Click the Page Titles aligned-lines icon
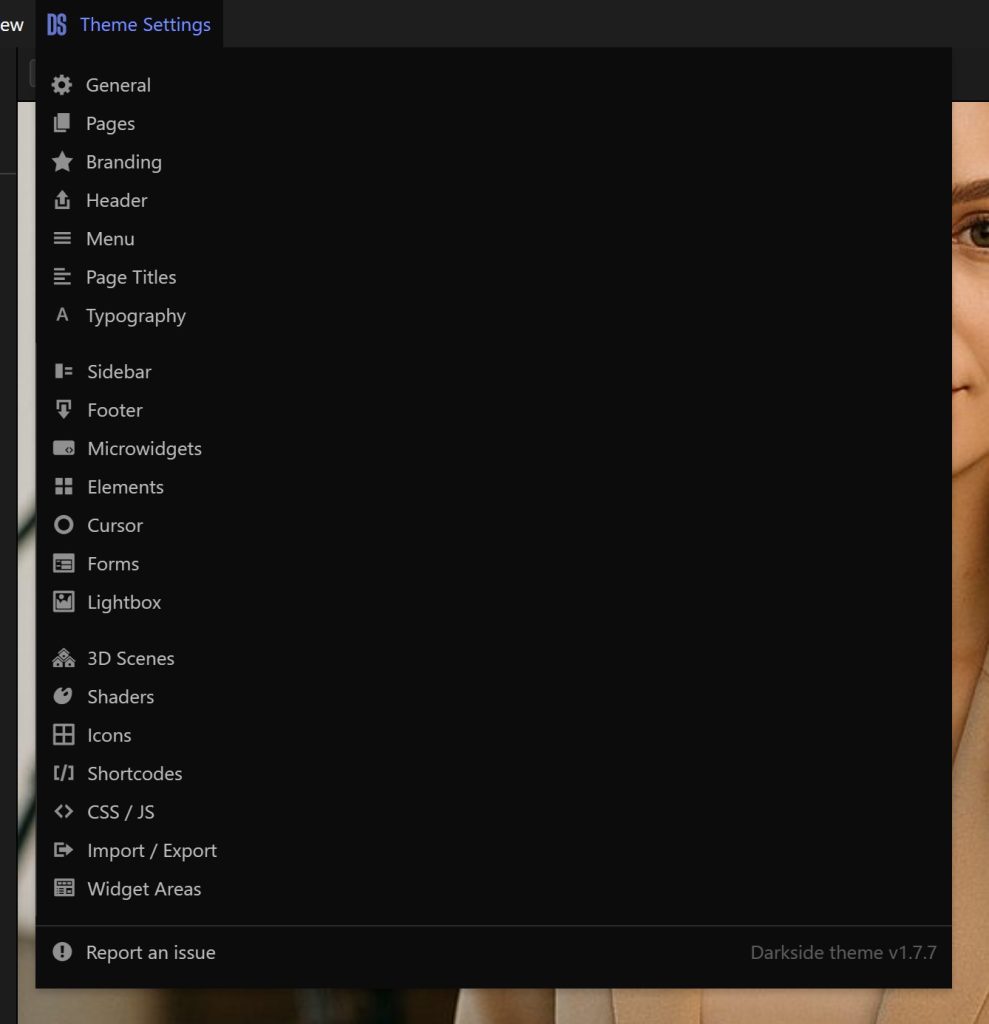This screenshot has height=1024, width=989. point(62,277)
